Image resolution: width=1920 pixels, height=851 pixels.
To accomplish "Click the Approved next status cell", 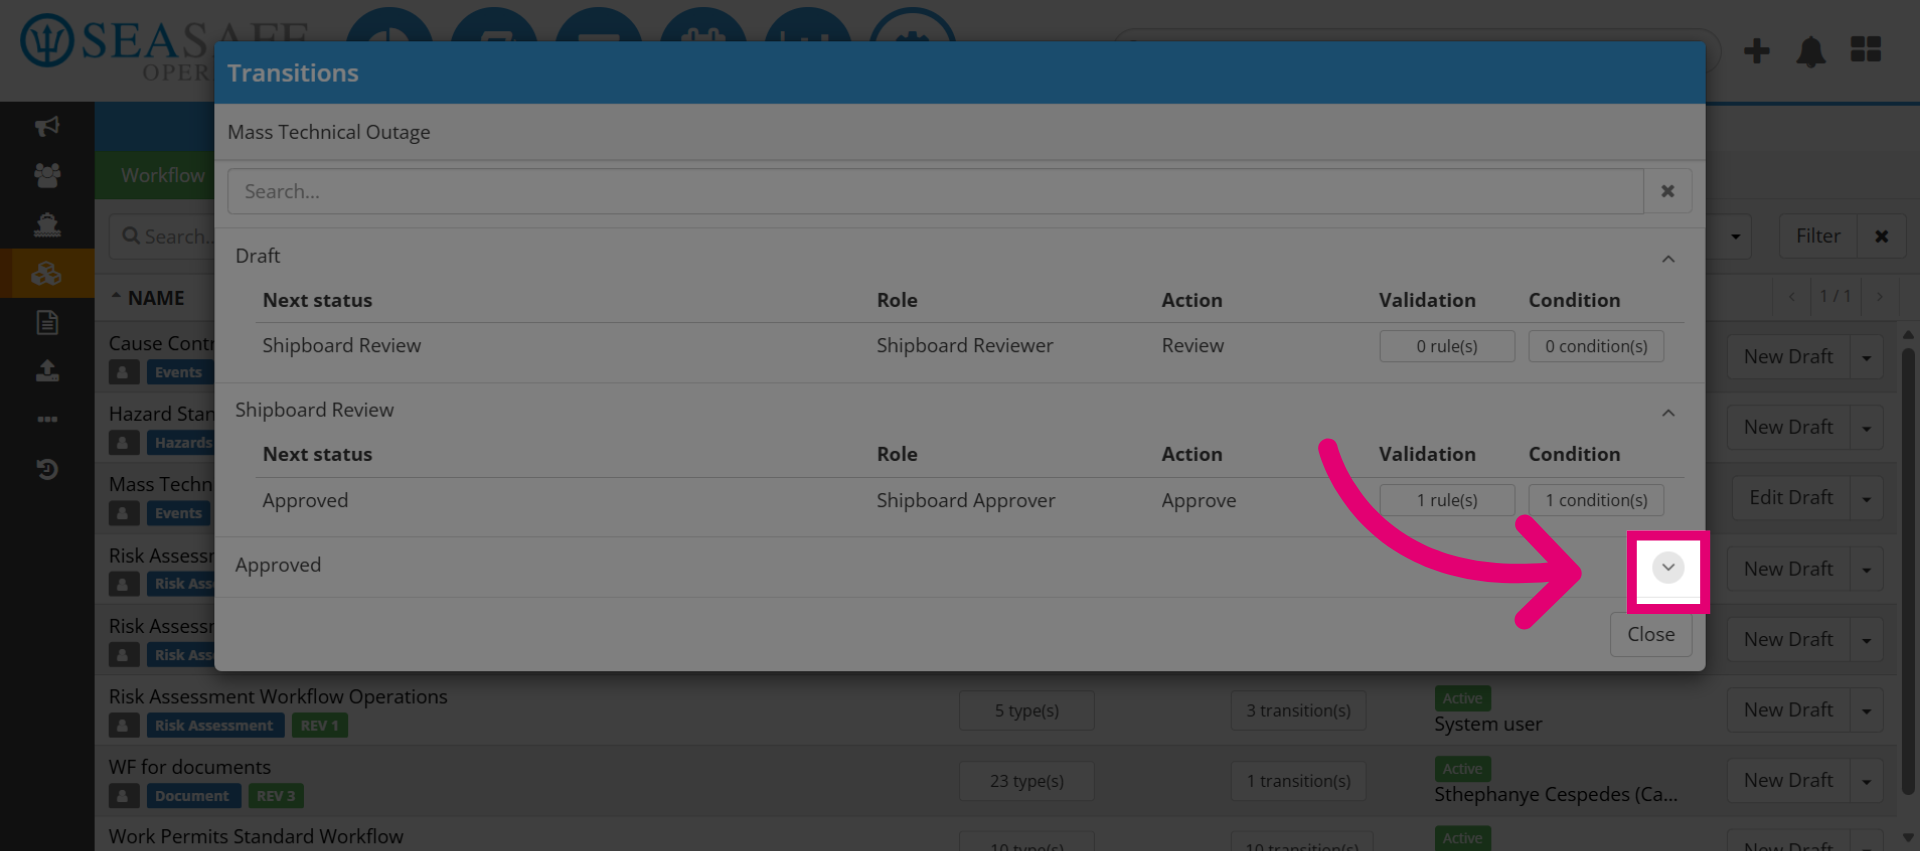I will click(x=305, y=500).
